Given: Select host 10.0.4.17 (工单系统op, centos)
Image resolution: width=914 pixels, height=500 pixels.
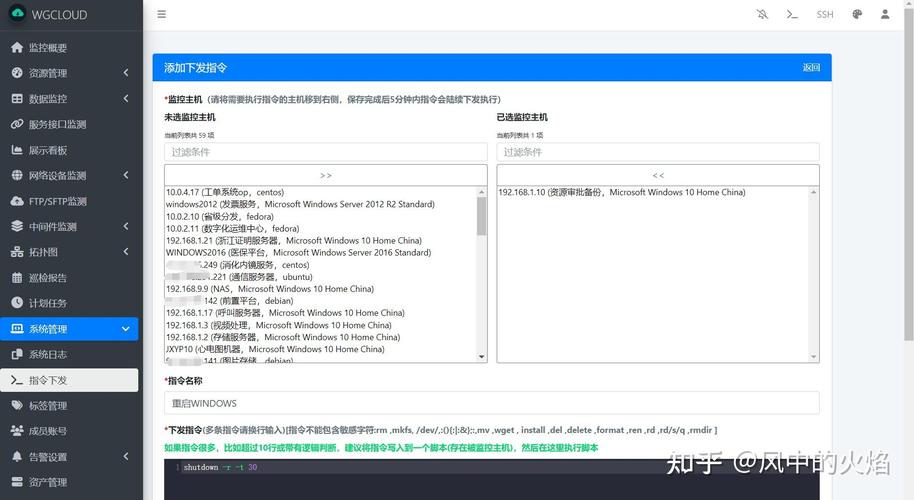Looking at the screenshot, I should point(225,192).
